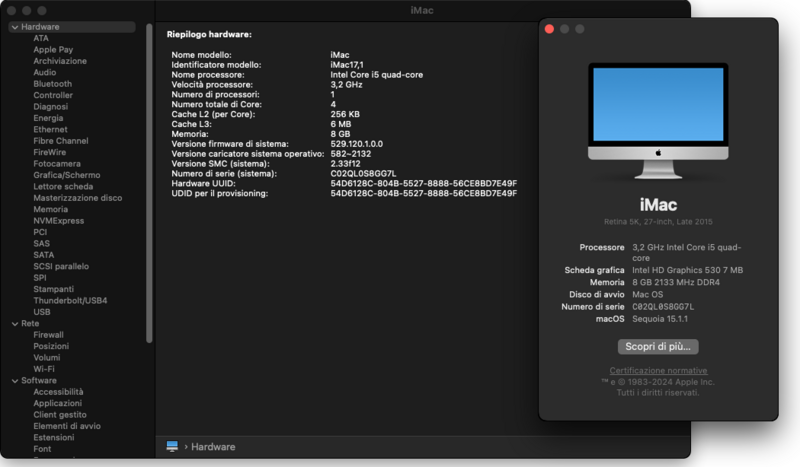The height and width of the screenshot is (467, 800).
Task: Select Stampanti in the sidebar
Action: pyautogui.click(x=54, y=289)
